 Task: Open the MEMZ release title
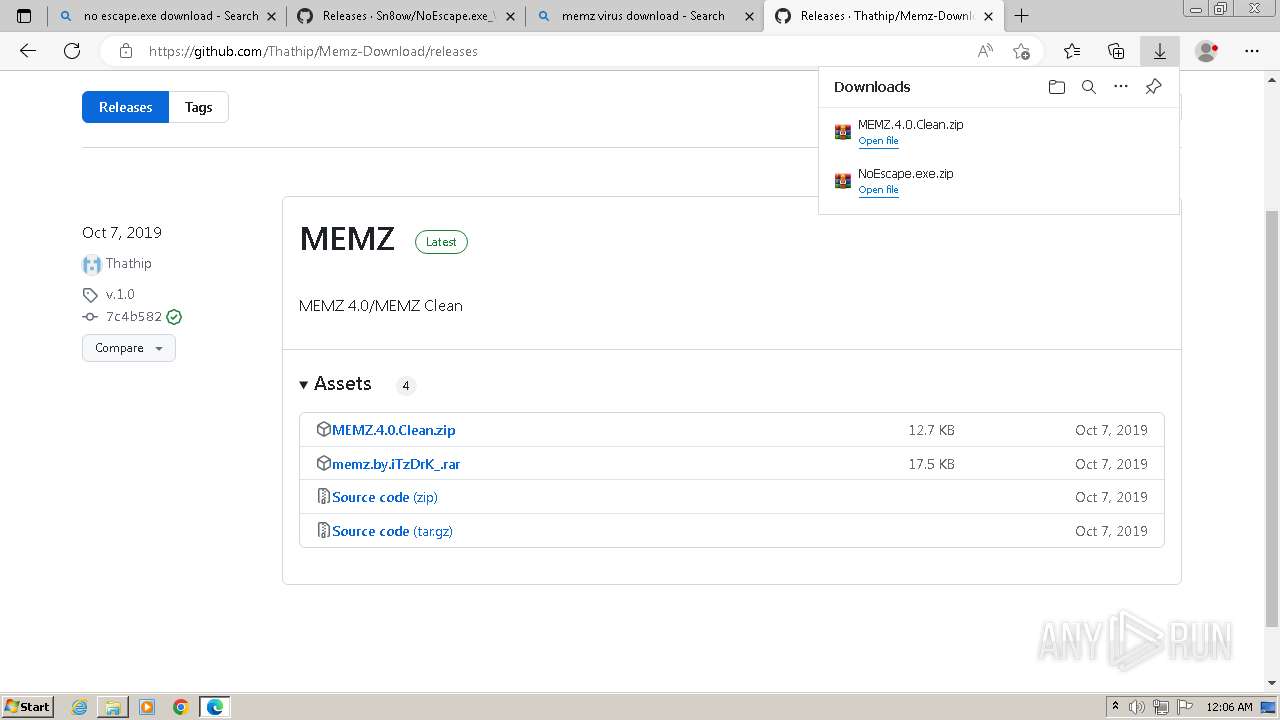coord(347,239)
